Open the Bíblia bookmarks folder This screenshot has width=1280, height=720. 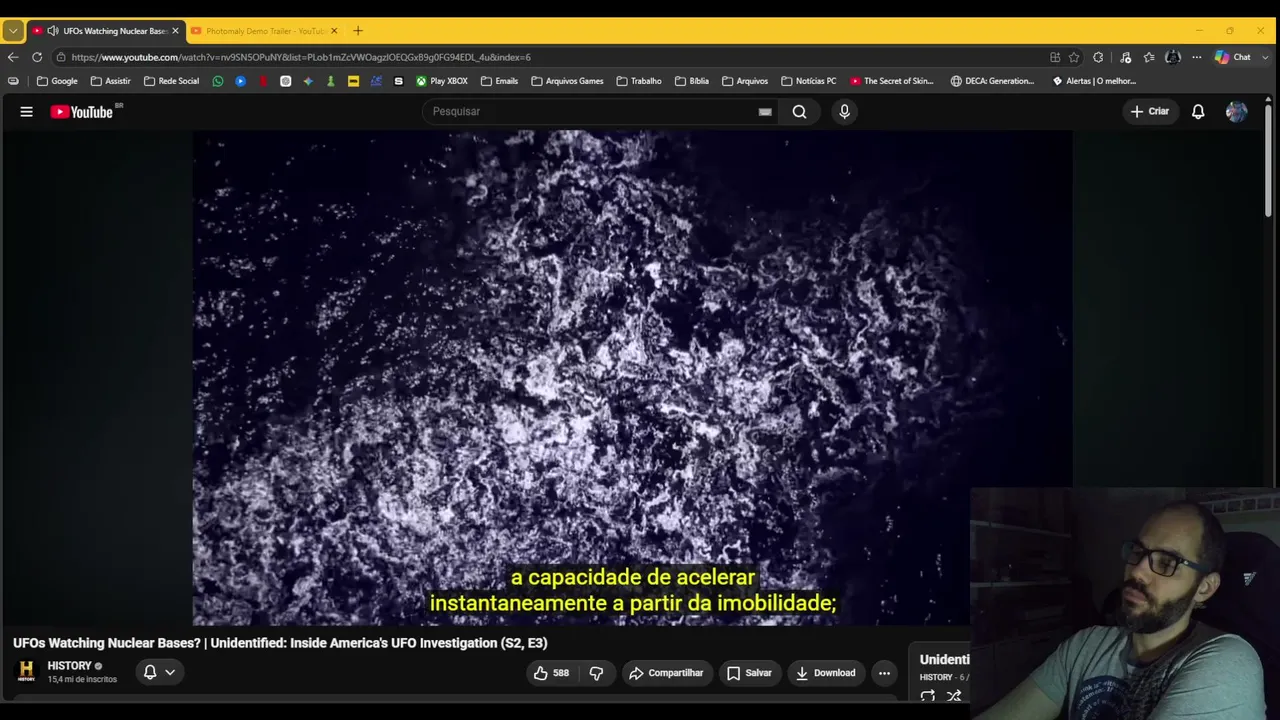coord(692,81)
